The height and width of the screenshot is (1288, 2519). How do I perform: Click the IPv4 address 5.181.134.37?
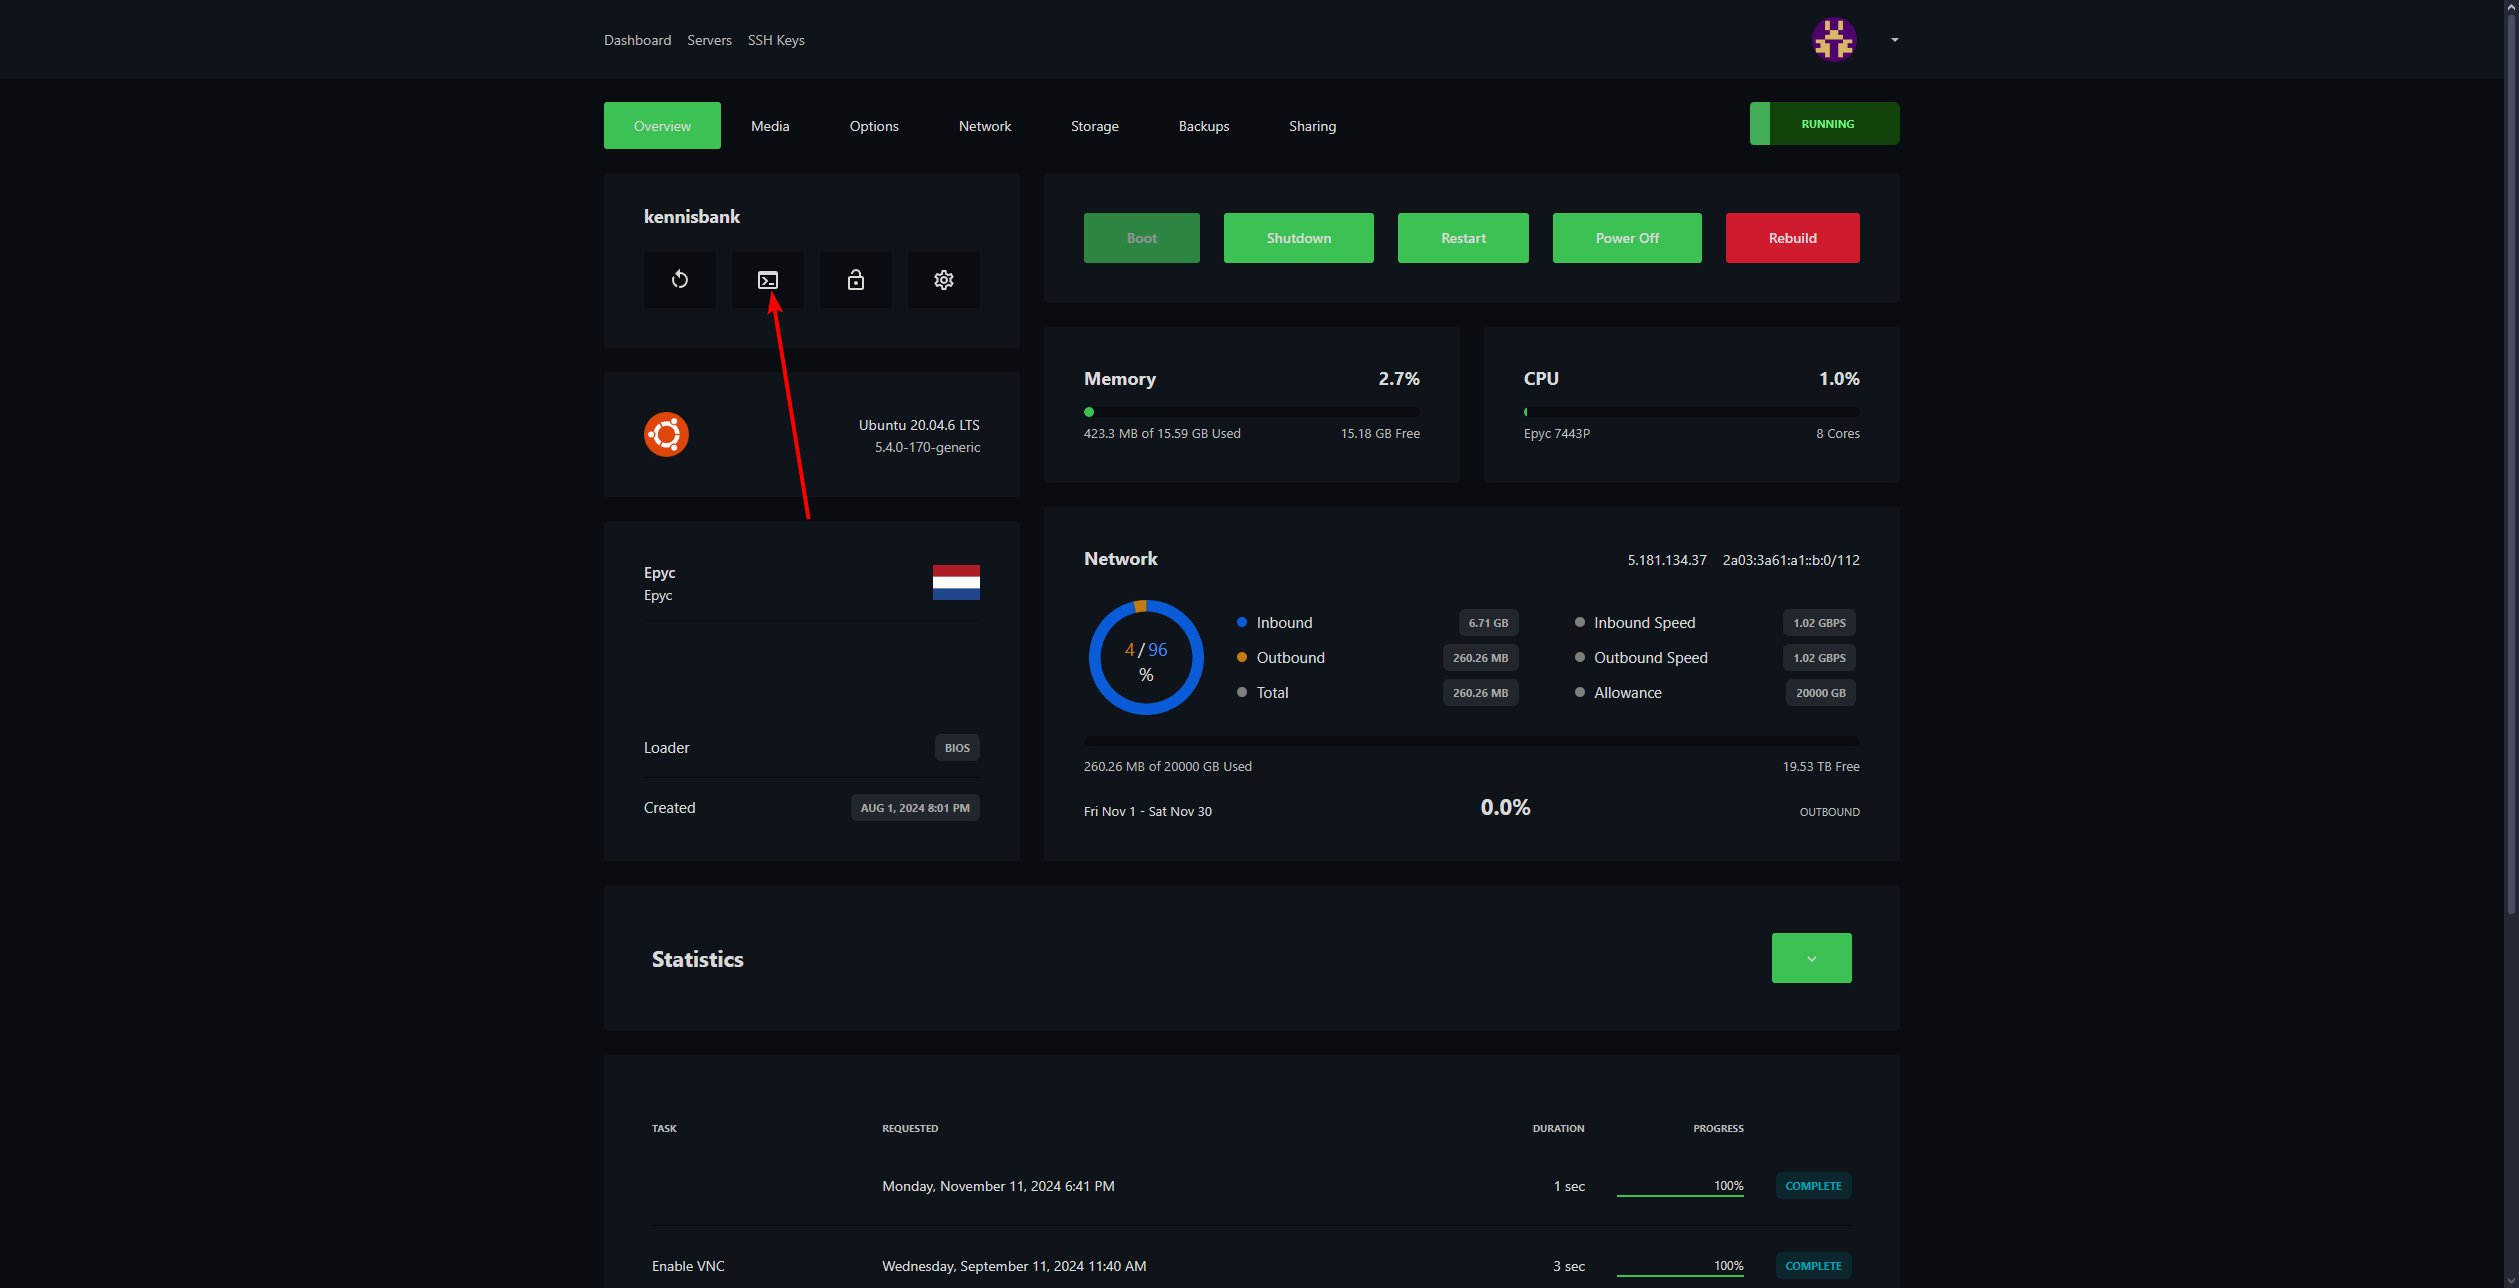tap(1666, 560)
